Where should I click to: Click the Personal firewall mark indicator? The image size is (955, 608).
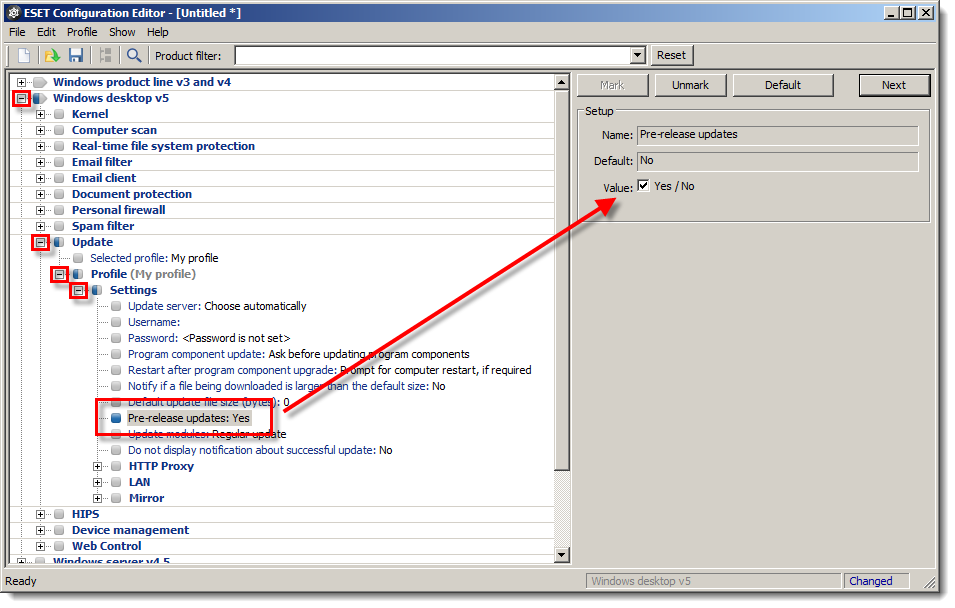pyautogui.click(x=59, y=211)
